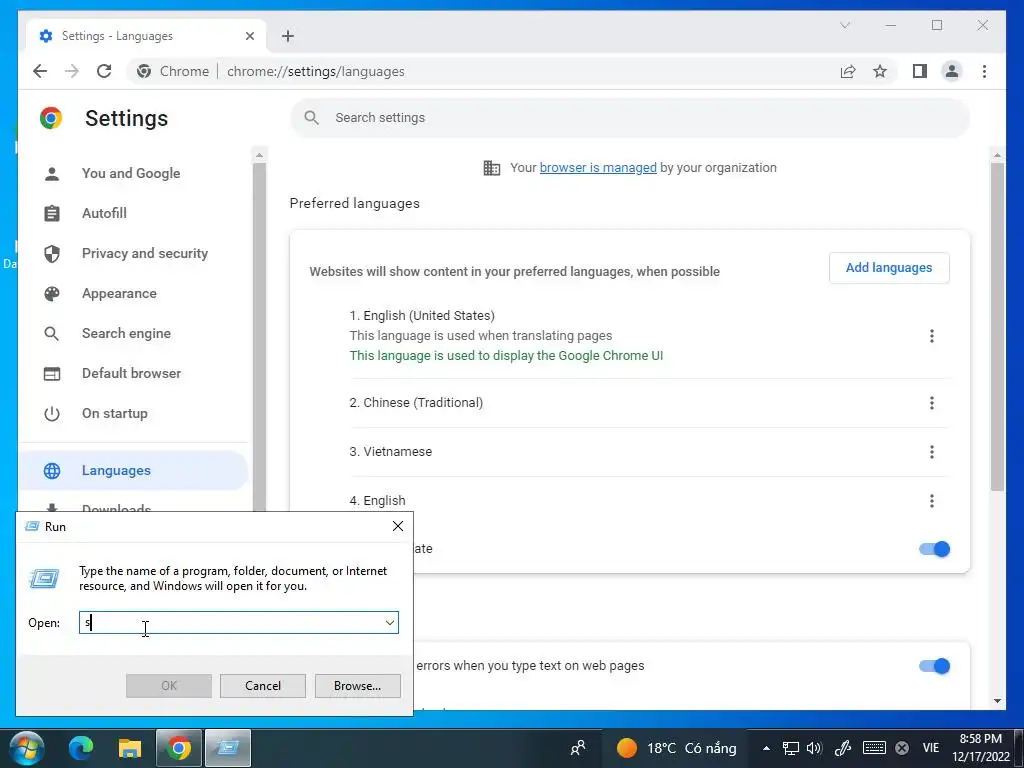Click the sidebar scrollbar up arrow
Viewport: 1024px width, 768px height.
point(259,155)
